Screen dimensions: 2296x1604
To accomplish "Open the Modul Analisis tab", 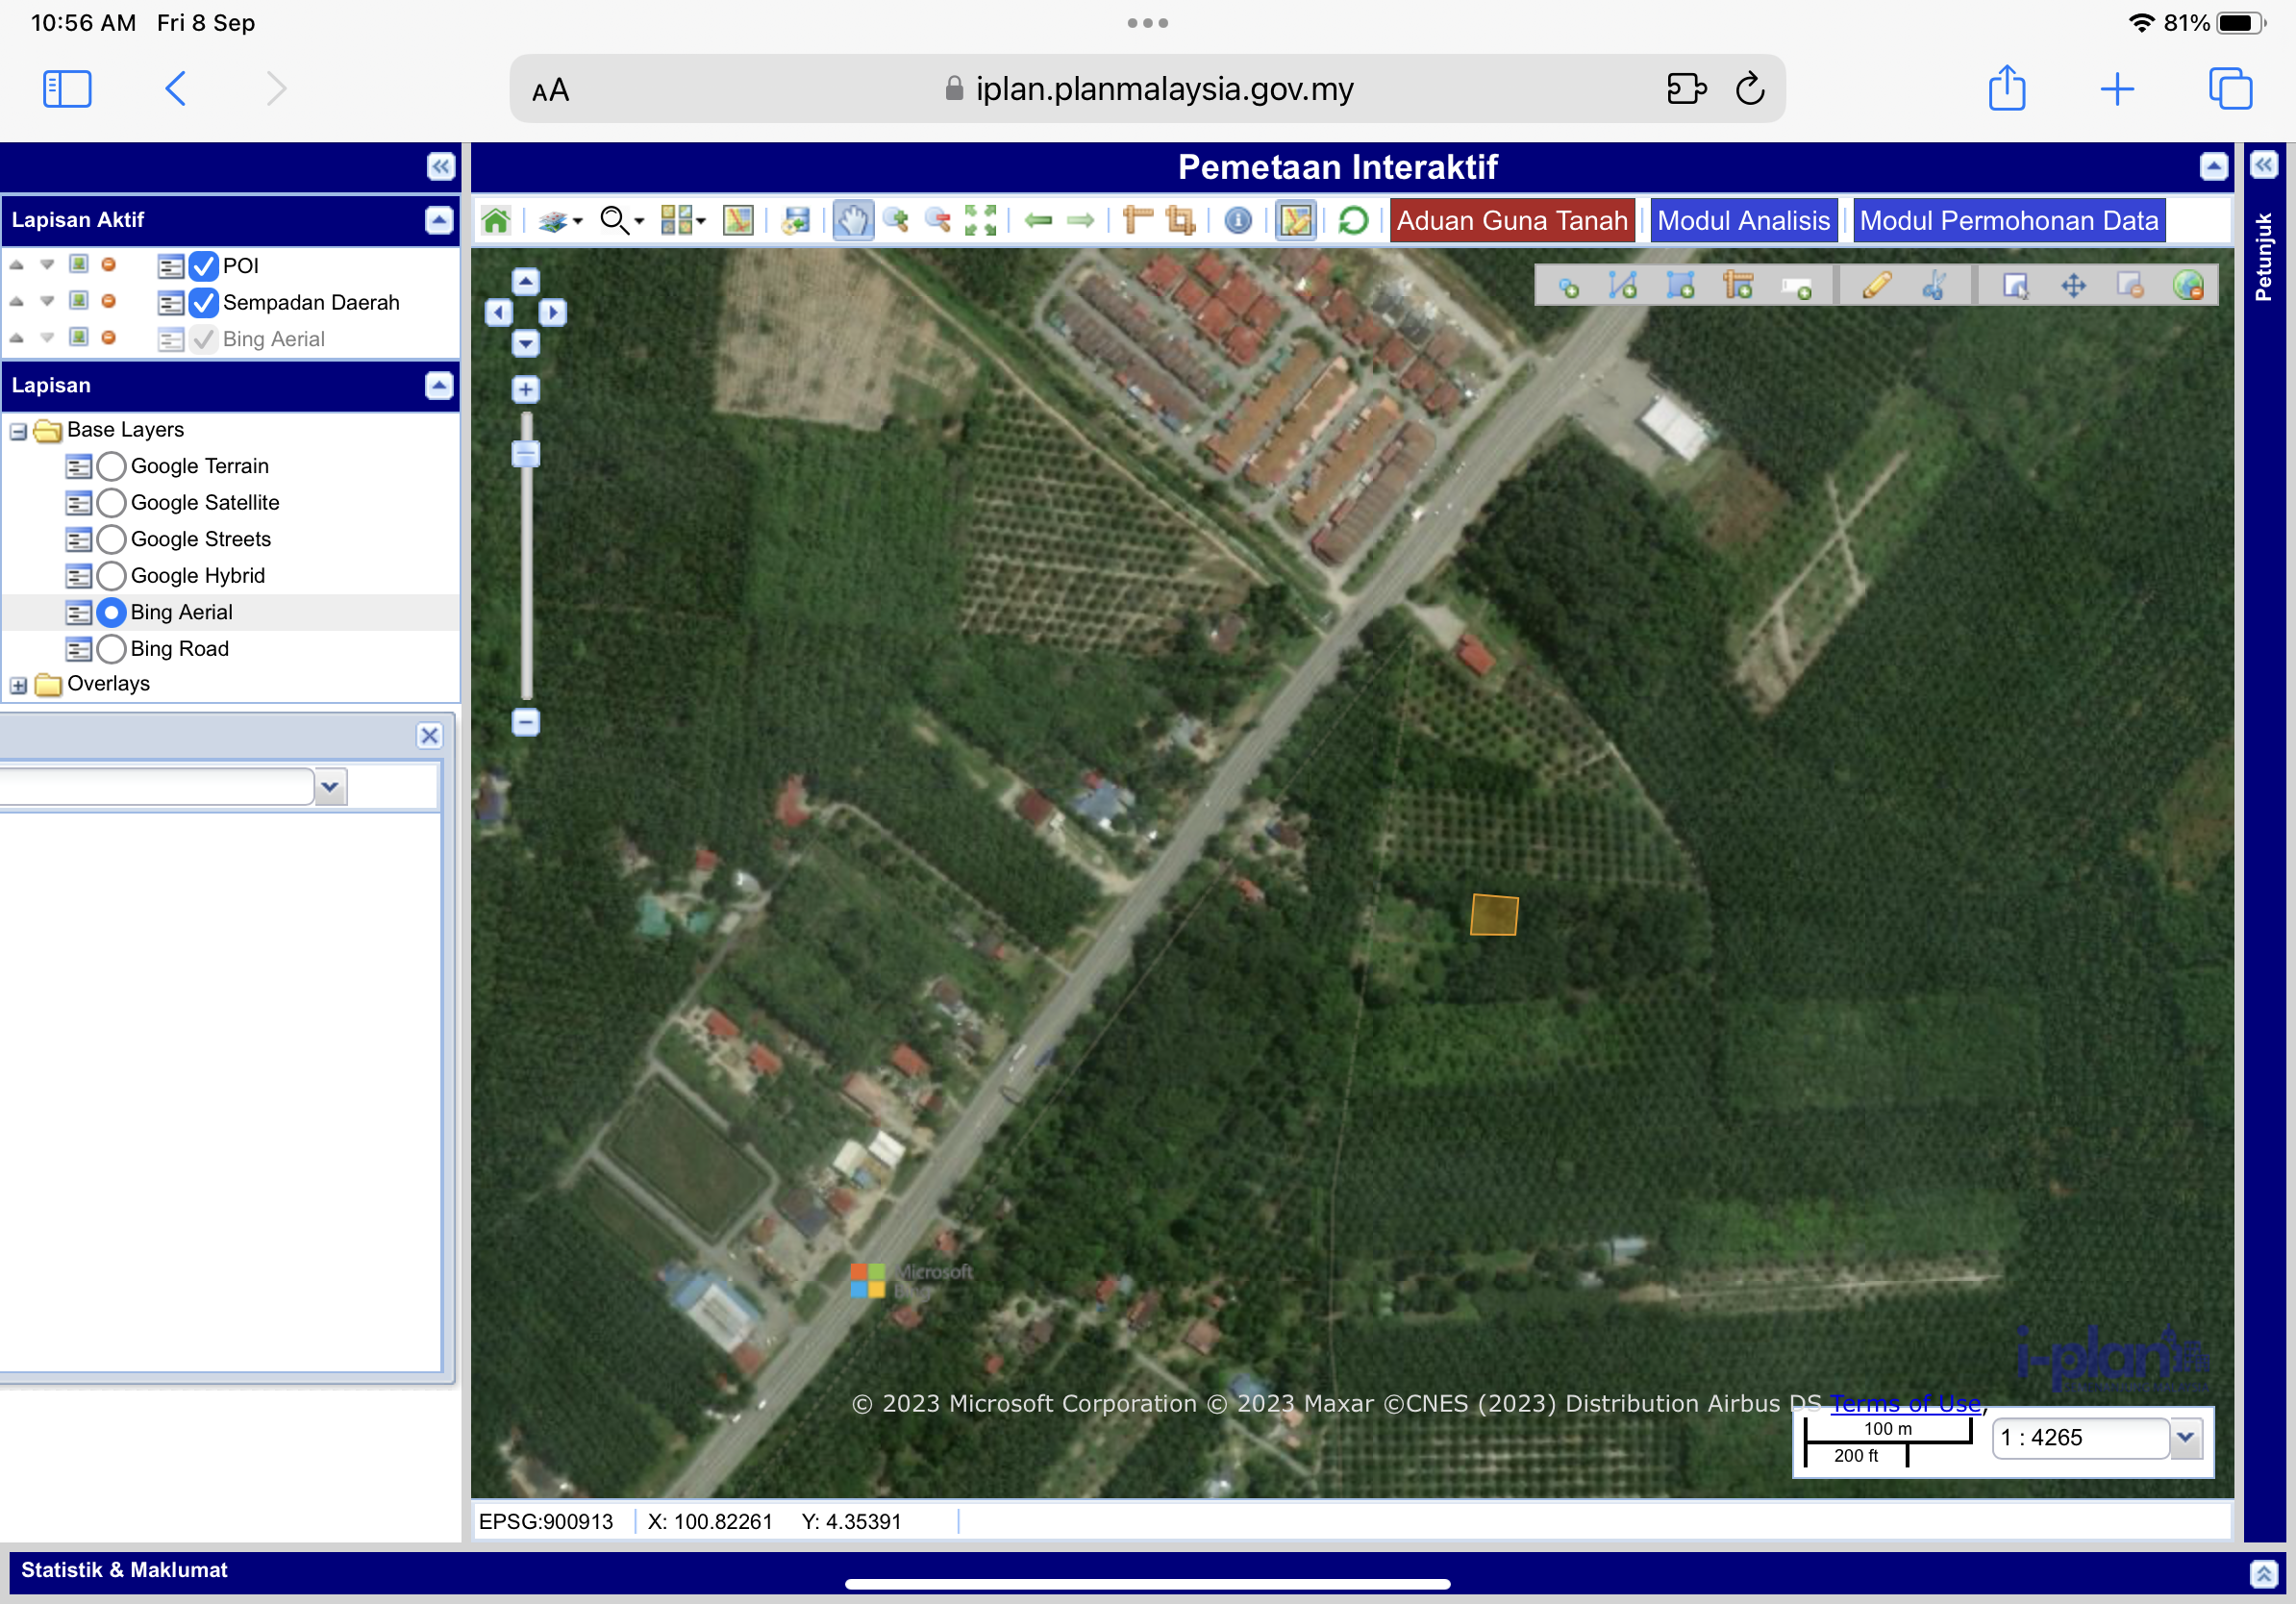I will click(x=1743, y=220).
